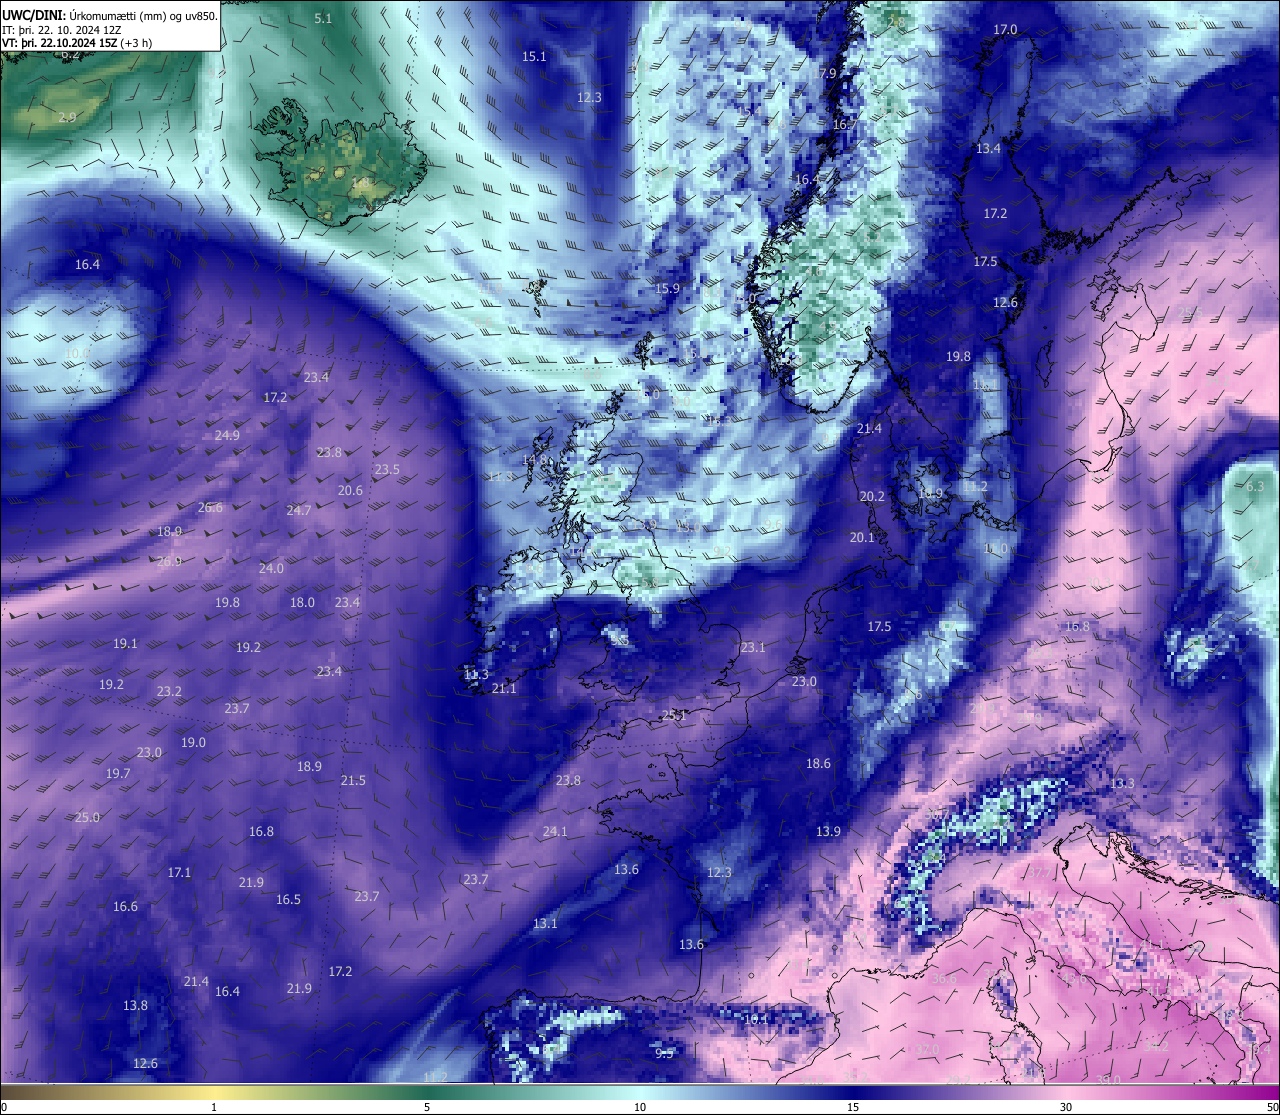The width and height of the screenshot is (1280, 1115).
Task: Click the 13.9 value over eastern France
Action: click(828, 831)
